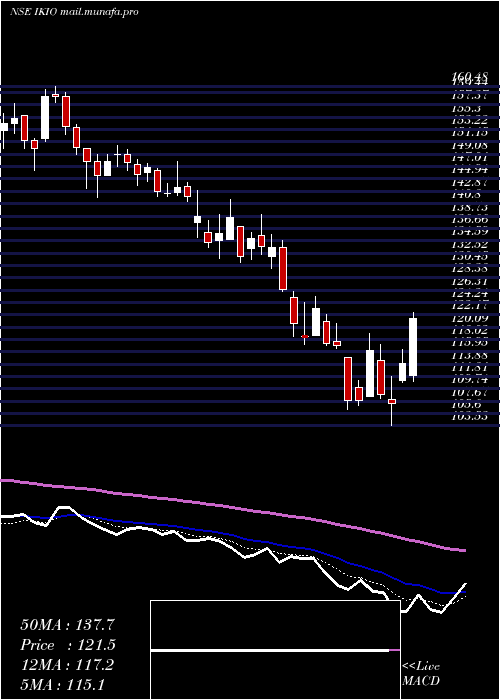Click the 136.66 price axis label
Viewport: 500px width, 700px height.
tap(469, 220)
